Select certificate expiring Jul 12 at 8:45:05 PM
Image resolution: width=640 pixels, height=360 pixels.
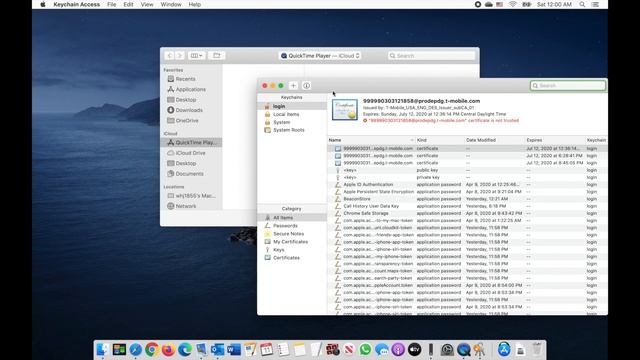pyautogui.click(x=467, y=163)
